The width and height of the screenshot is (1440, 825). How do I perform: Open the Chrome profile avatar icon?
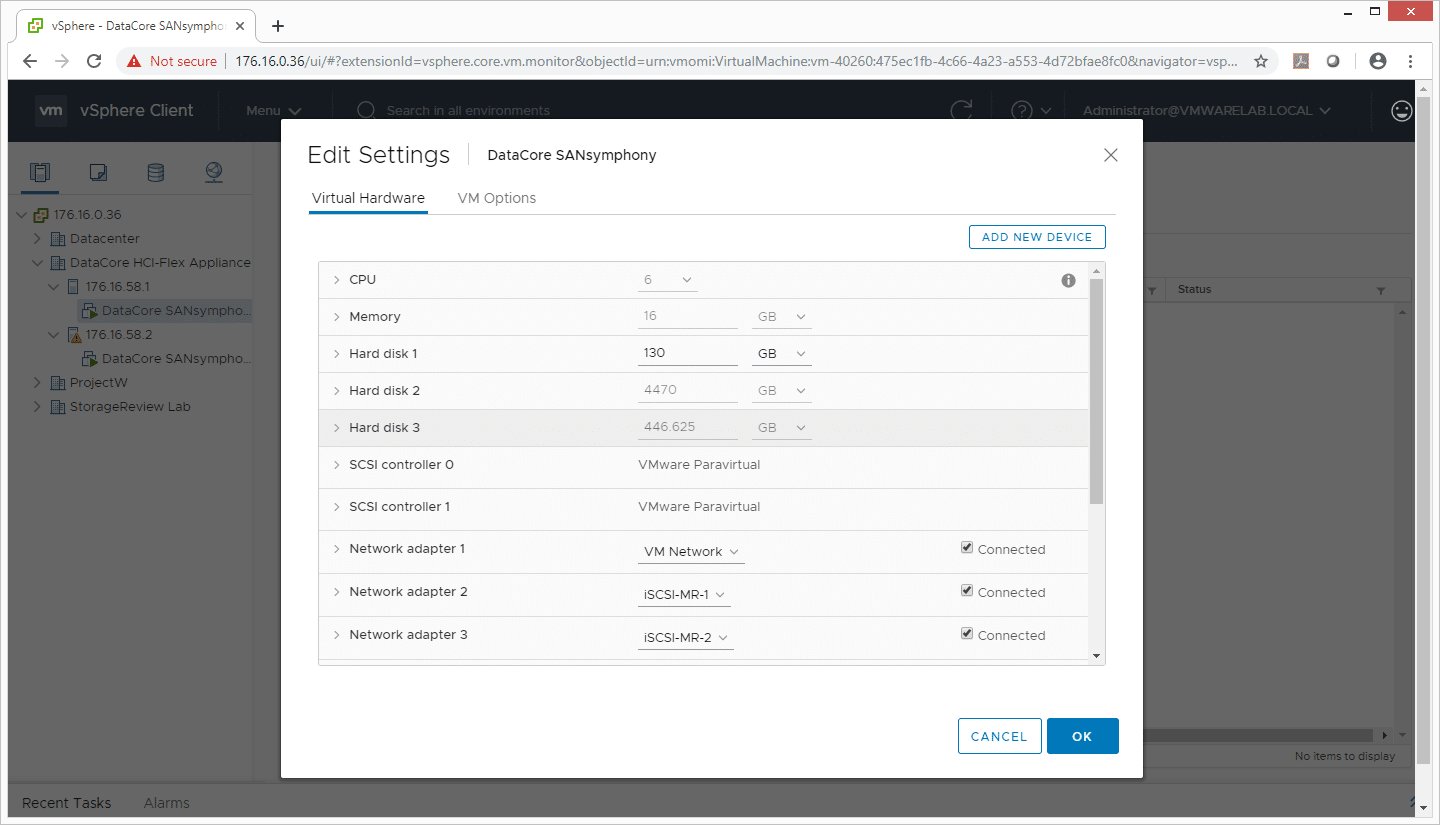1378,61
